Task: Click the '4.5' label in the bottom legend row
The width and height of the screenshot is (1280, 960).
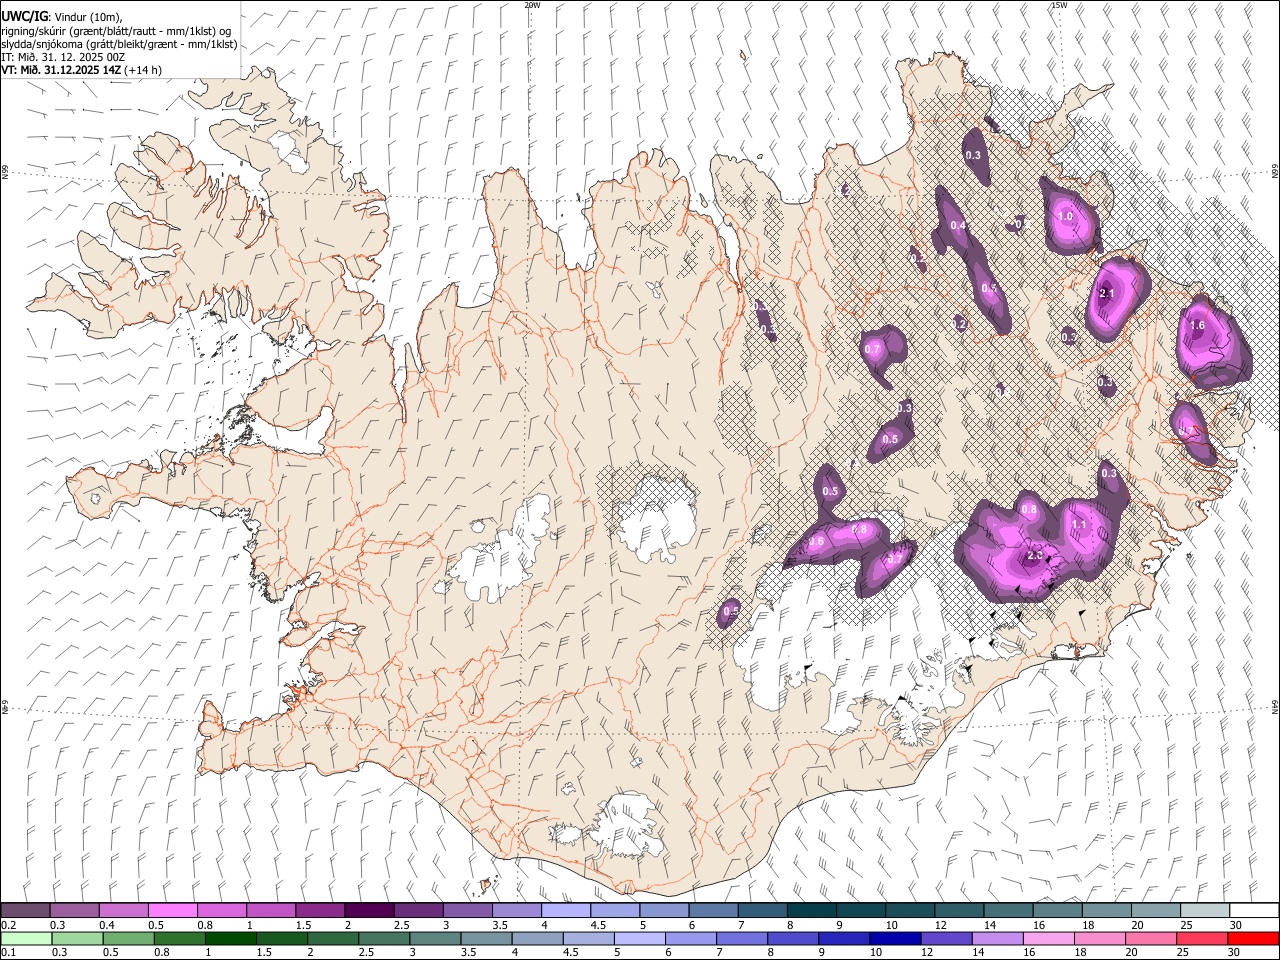Action: 571,953
